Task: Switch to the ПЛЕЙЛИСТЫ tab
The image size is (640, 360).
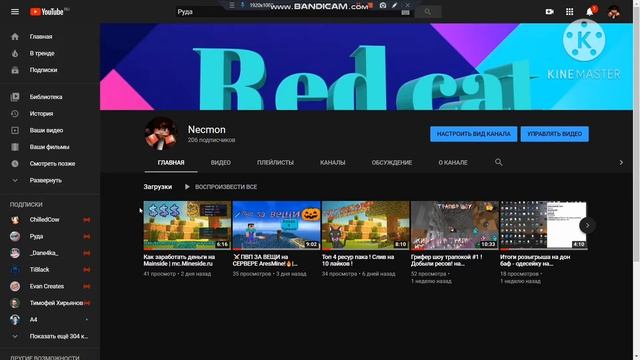Action: (275, 162)
